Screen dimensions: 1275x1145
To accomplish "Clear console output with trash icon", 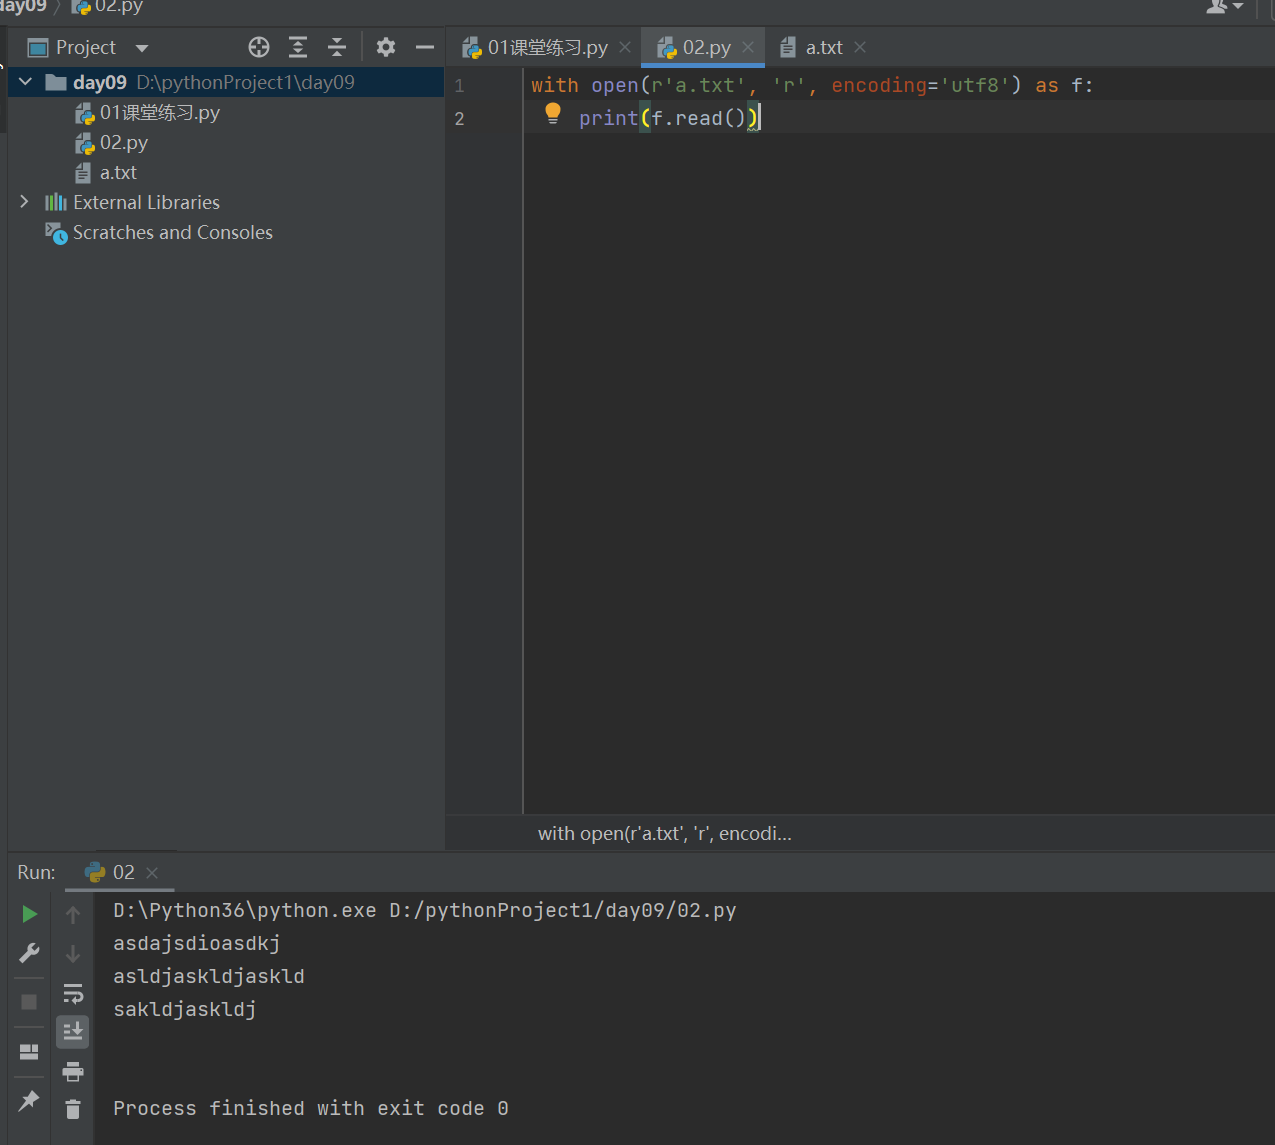I will pyautogui.click(x=73, y=1109).
